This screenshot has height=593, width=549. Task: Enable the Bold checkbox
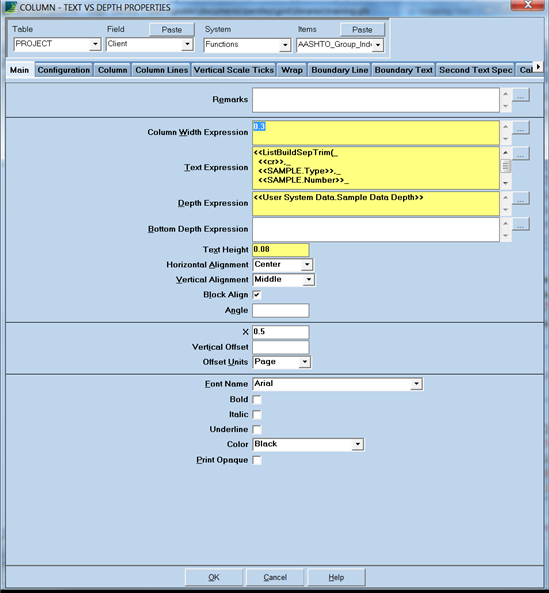(x=257, y=399)
